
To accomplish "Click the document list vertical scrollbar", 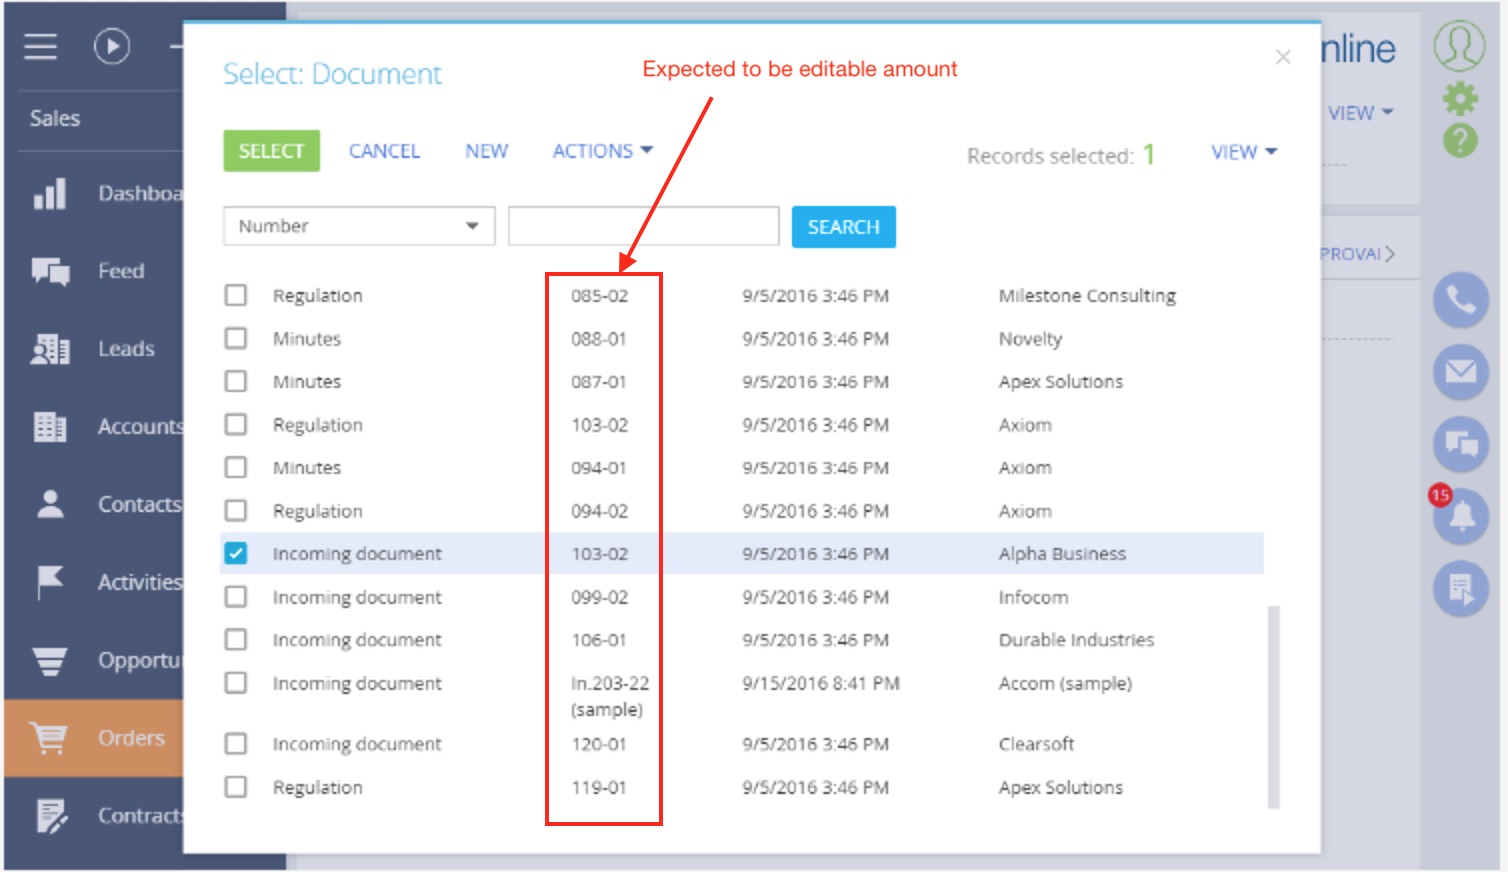I will point(1274,706).
